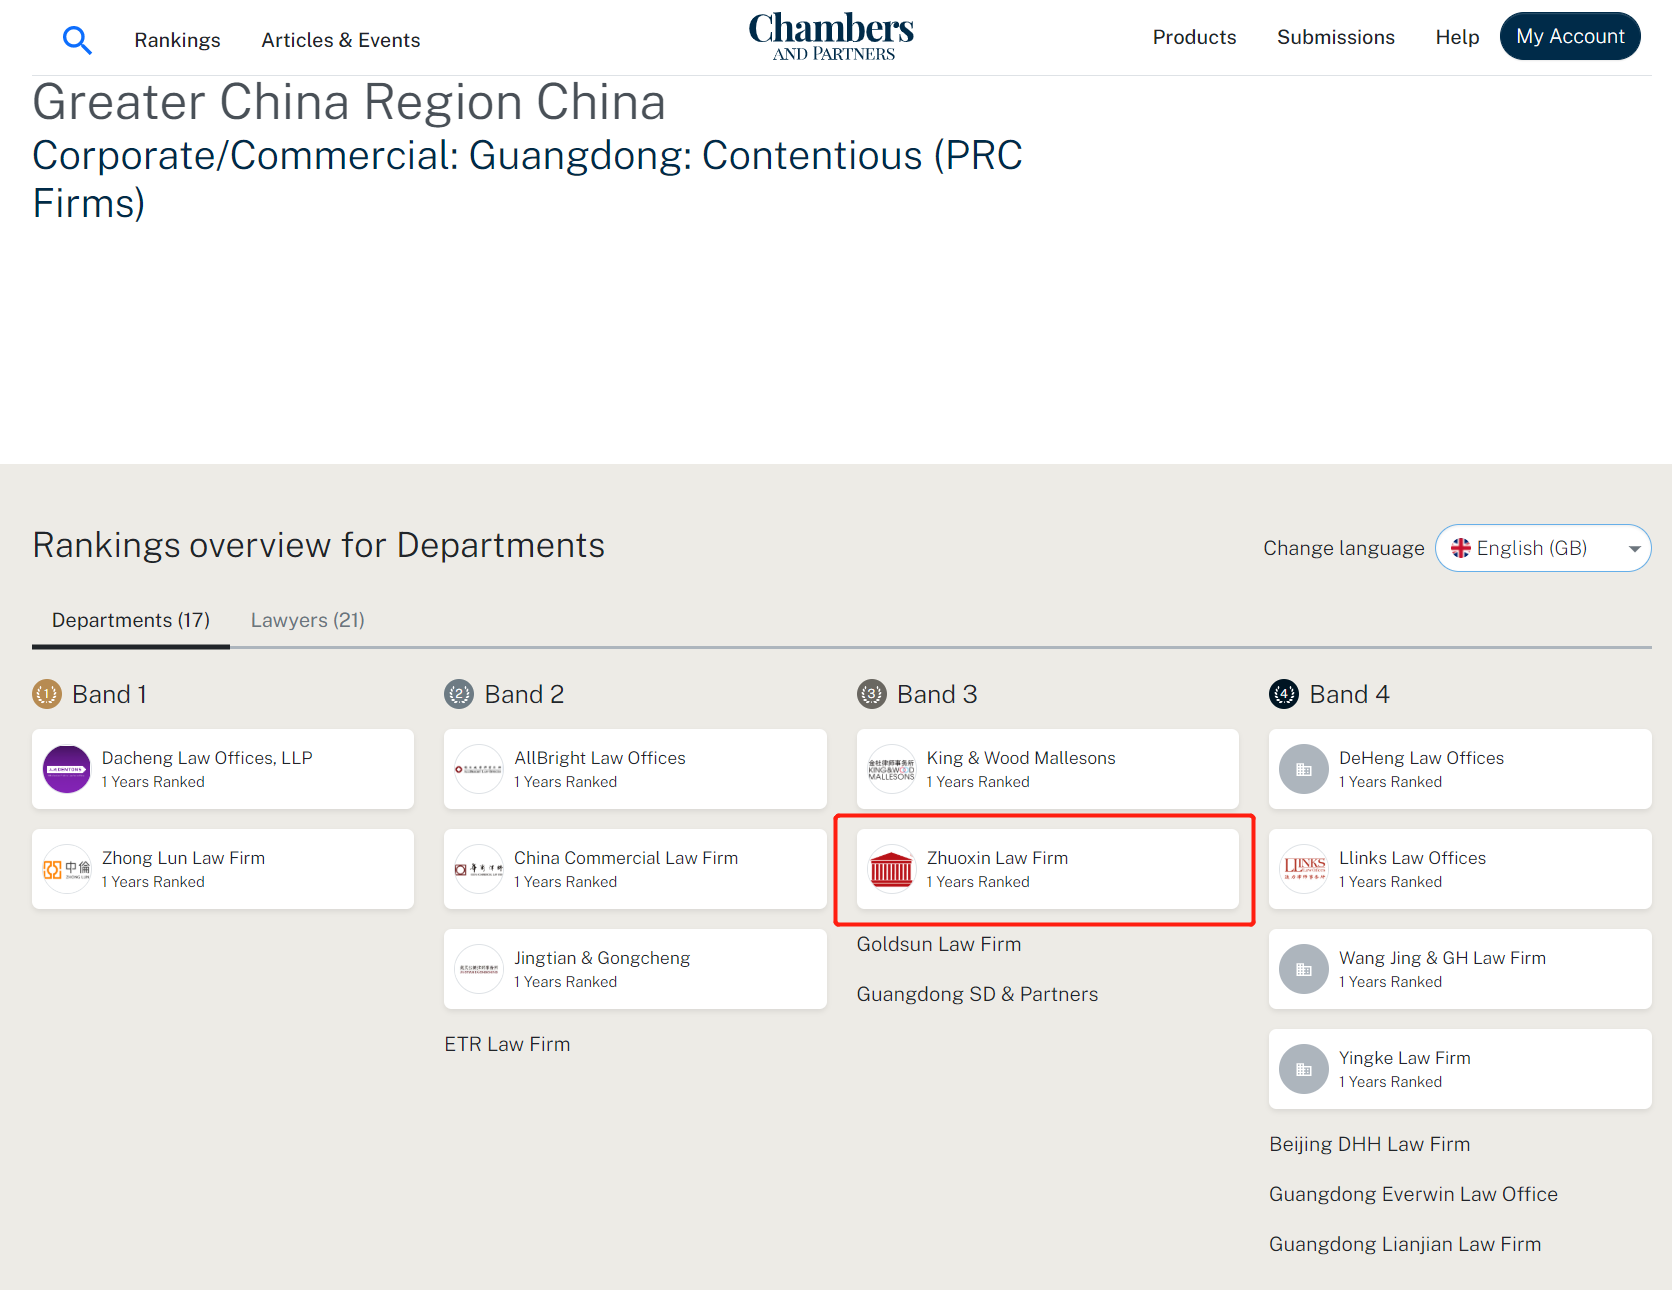Click the China Commercial Law Firm logo
Viewport: 1672px width, 1290px height.
click(479, 869)
